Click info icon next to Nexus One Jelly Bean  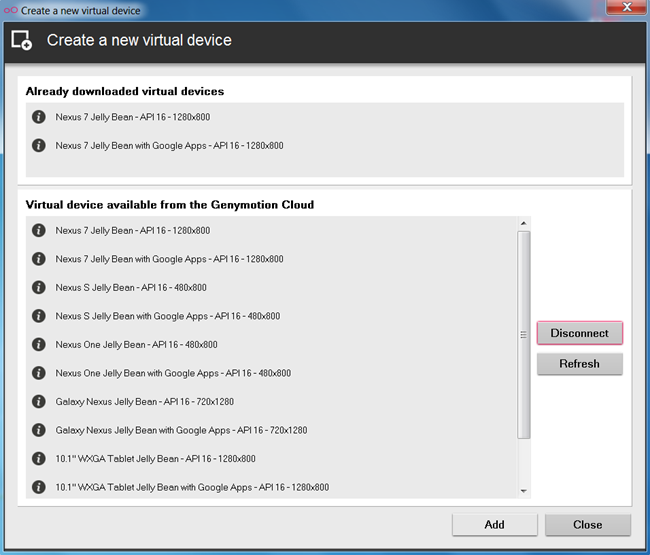[39, 344]
